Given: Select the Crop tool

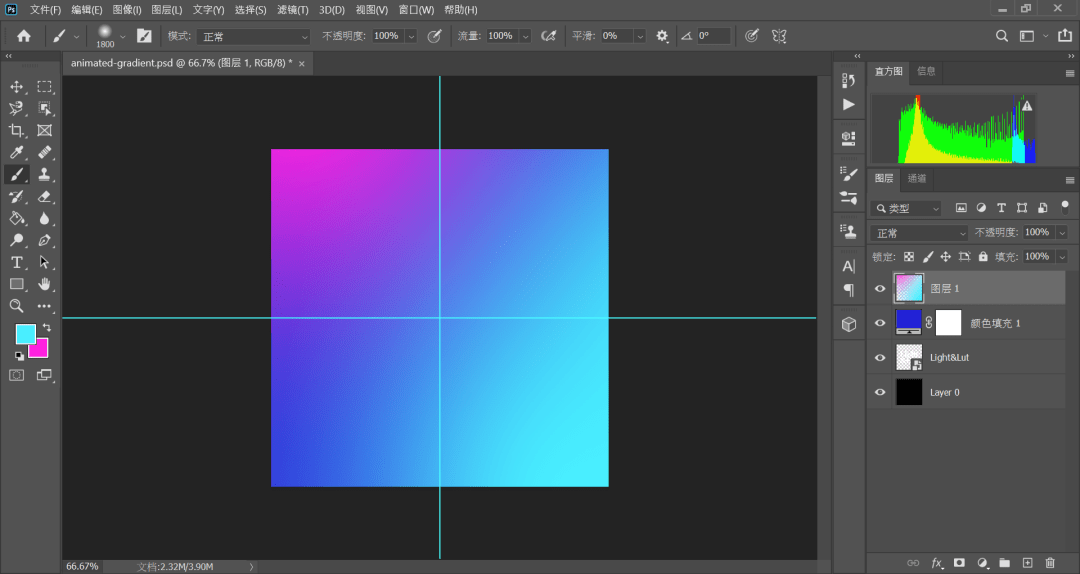Looking at the screenshot, I should 17,130.
